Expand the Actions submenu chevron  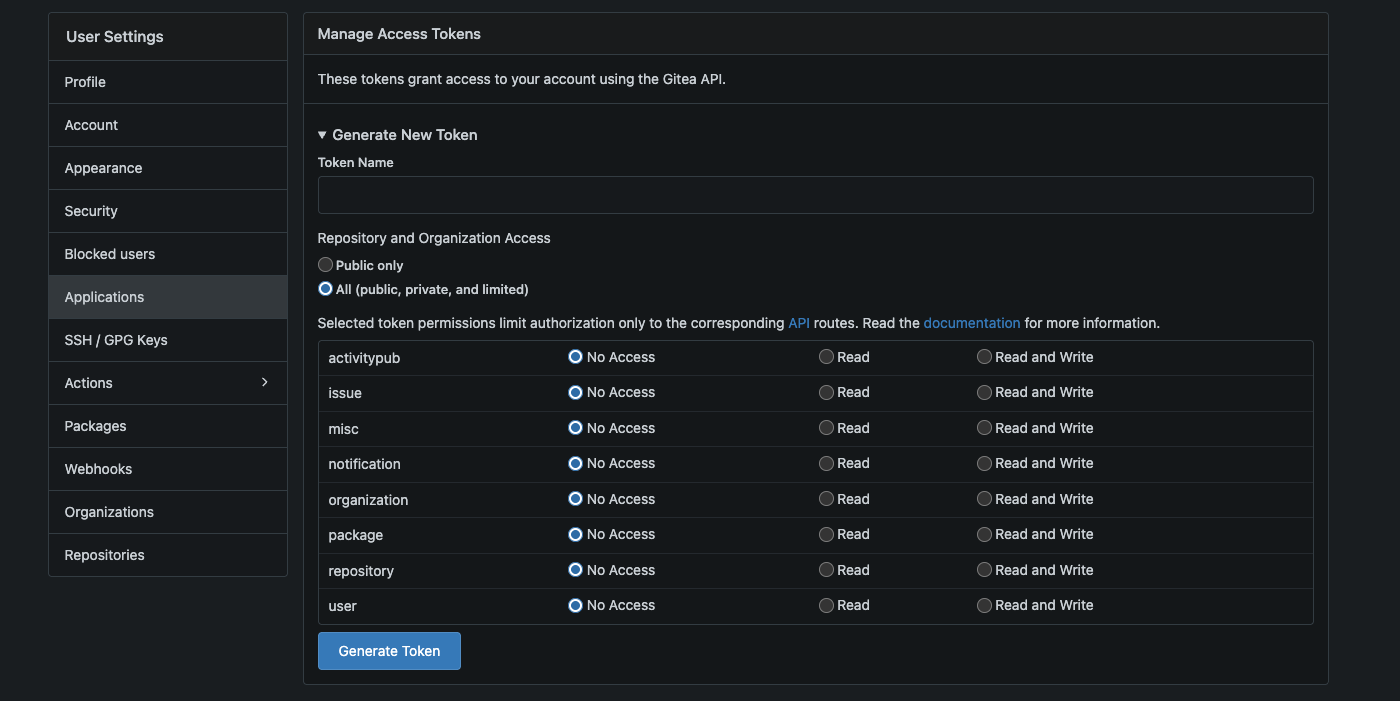pyautogui.click(x=264, y=382)
